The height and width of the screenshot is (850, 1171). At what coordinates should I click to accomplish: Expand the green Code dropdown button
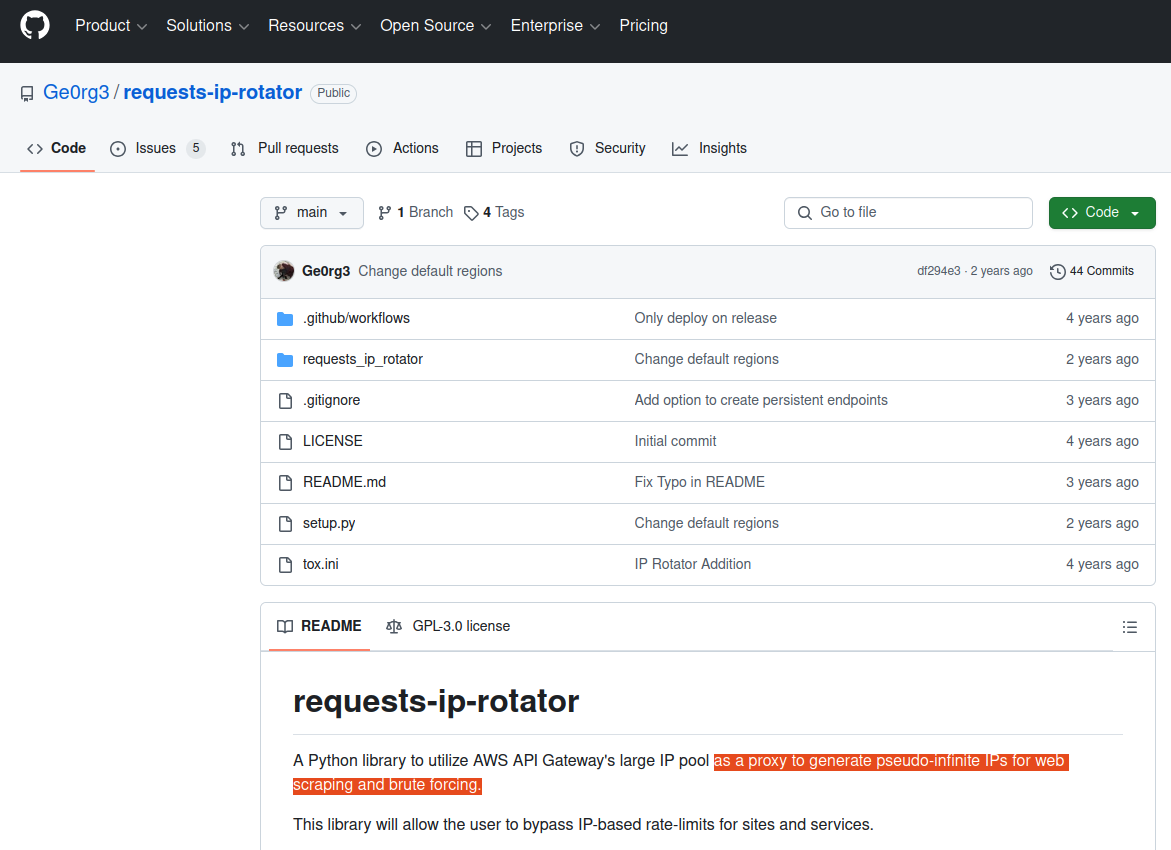(1101, 213)
